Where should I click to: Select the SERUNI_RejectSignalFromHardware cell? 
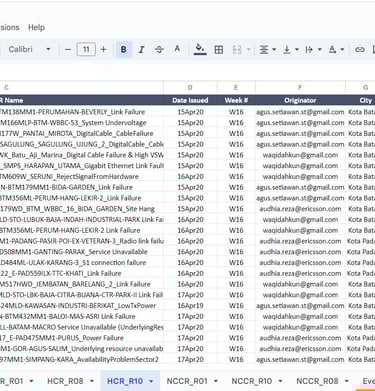(x=82, y=176)
